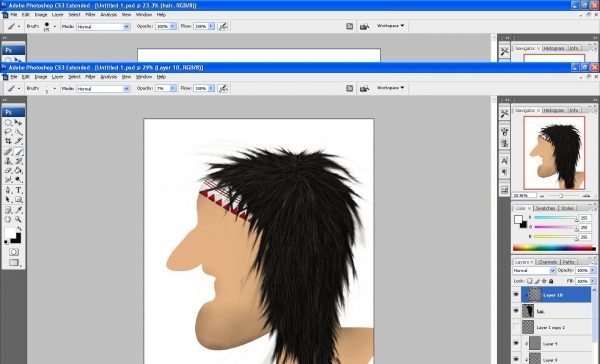The height and width of the screenshot is (364, 600).
Task: Open Image menu in front window
Action: [x=41, y=77]
